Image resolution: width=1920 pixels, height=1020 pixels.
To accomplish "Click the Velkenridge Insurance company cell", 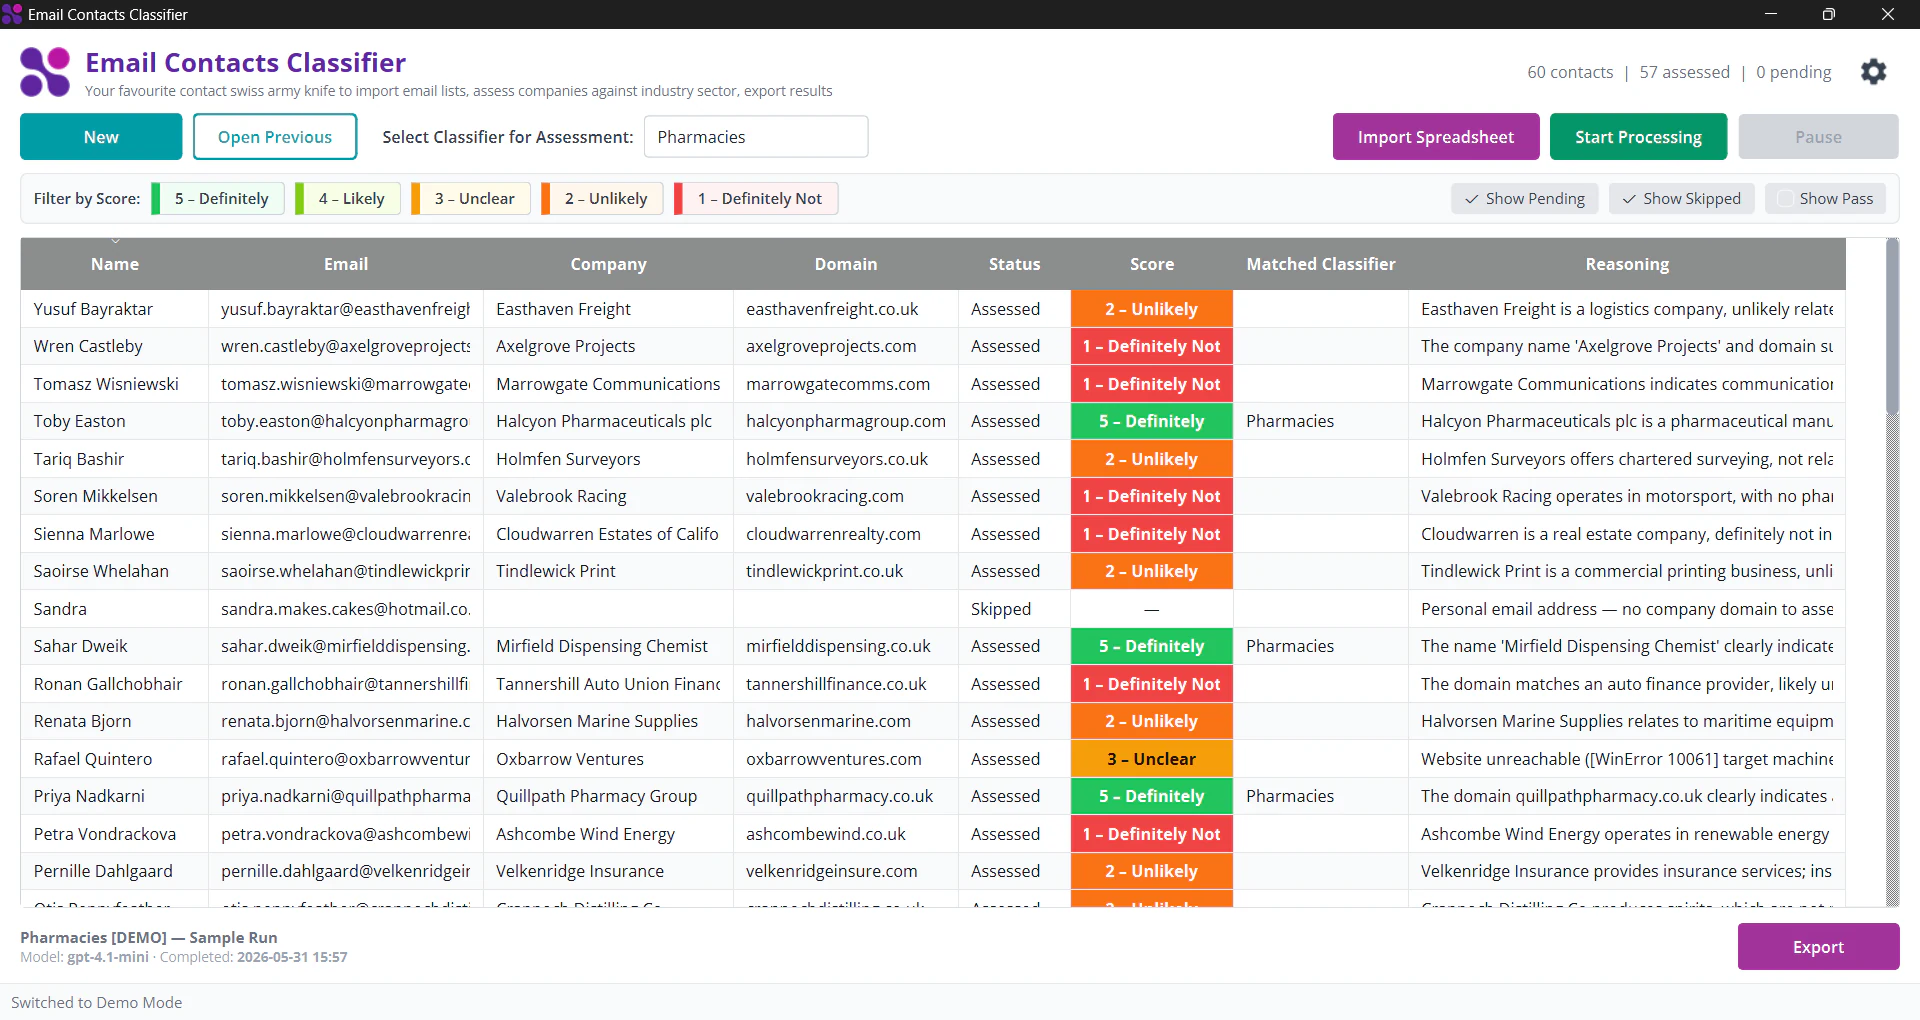I will click(x=609, y=871).
